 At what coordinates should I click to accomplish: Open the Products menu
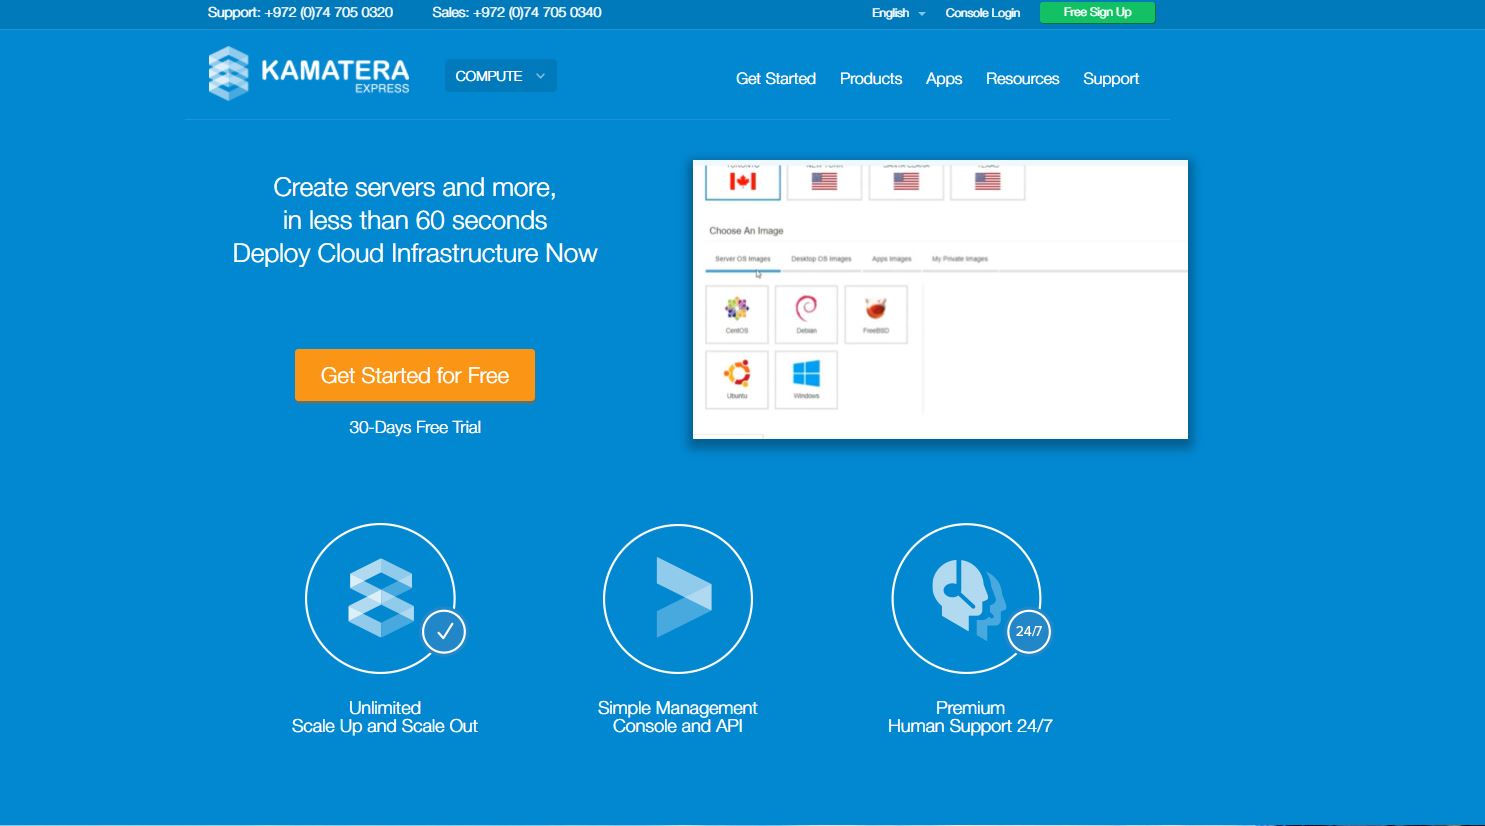click(x=871, y=79)
